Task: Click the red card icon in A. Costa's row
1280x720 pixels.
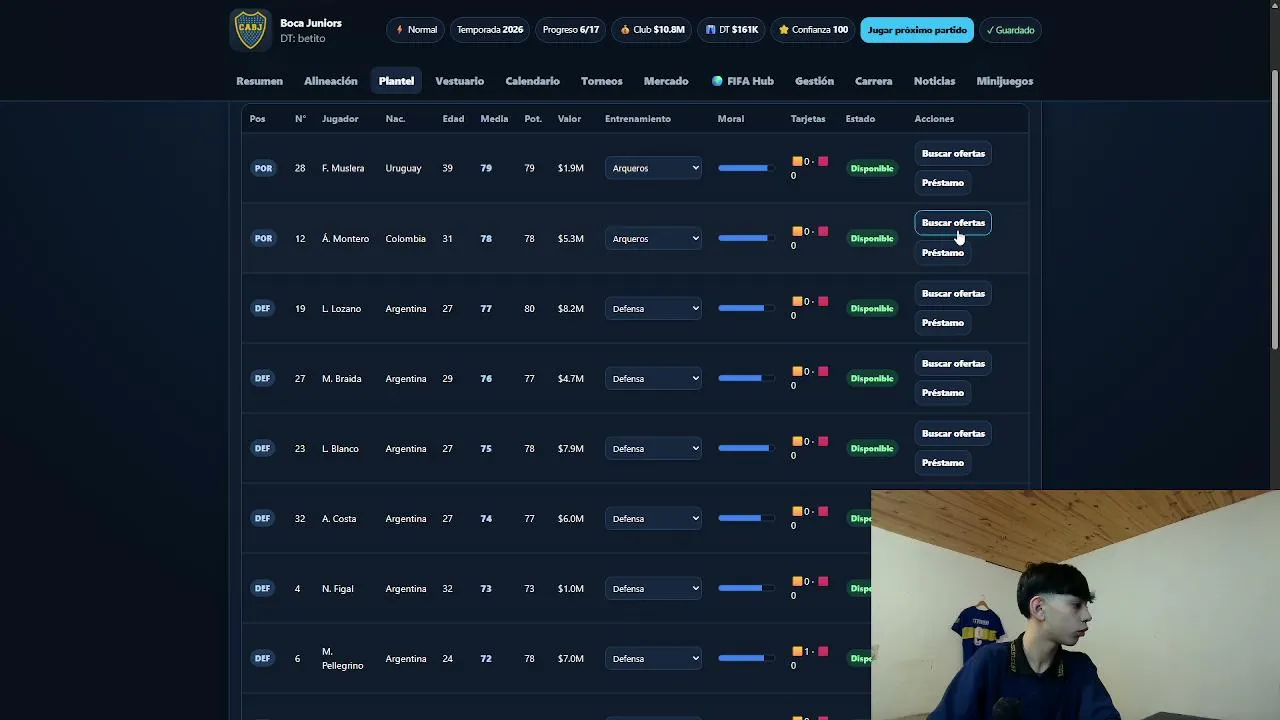Action: tap(823, 511)
